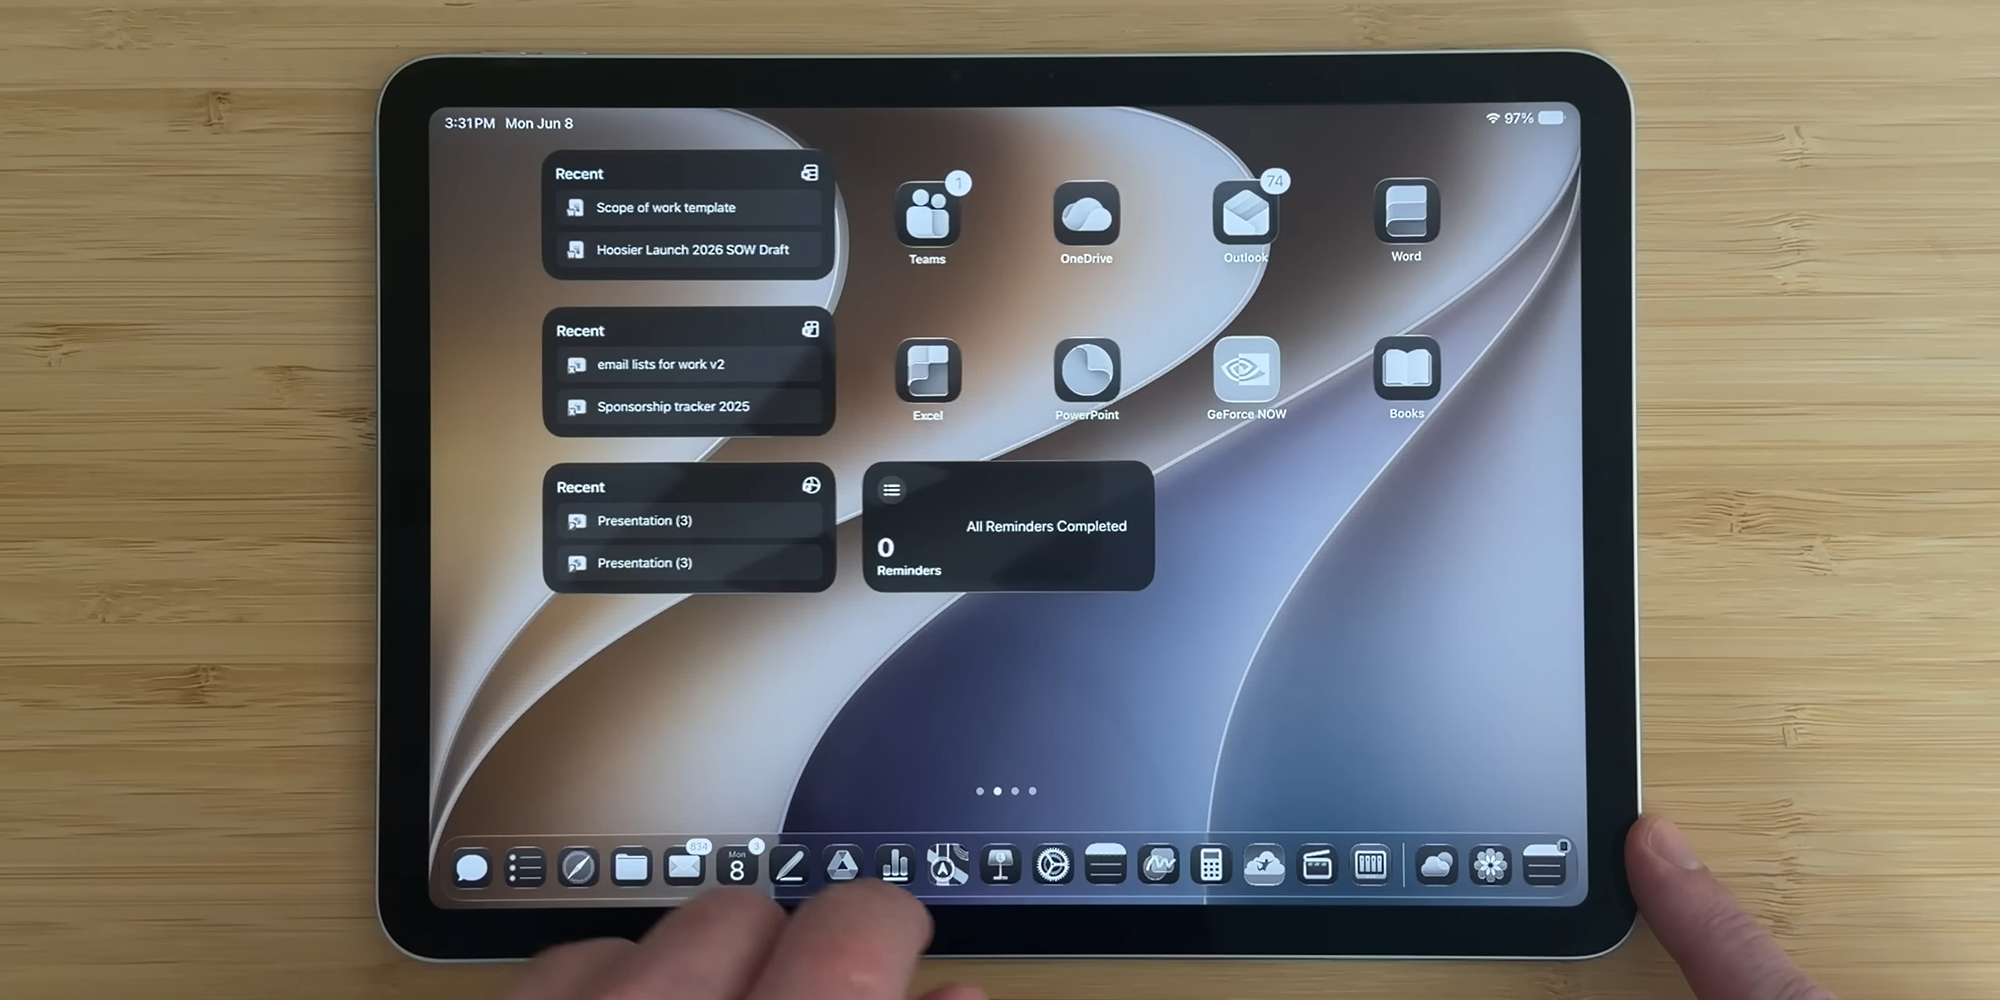Tap the list icon in the Reminders widget
The width and height of the screenshot is (2000, 1000).
891,490
